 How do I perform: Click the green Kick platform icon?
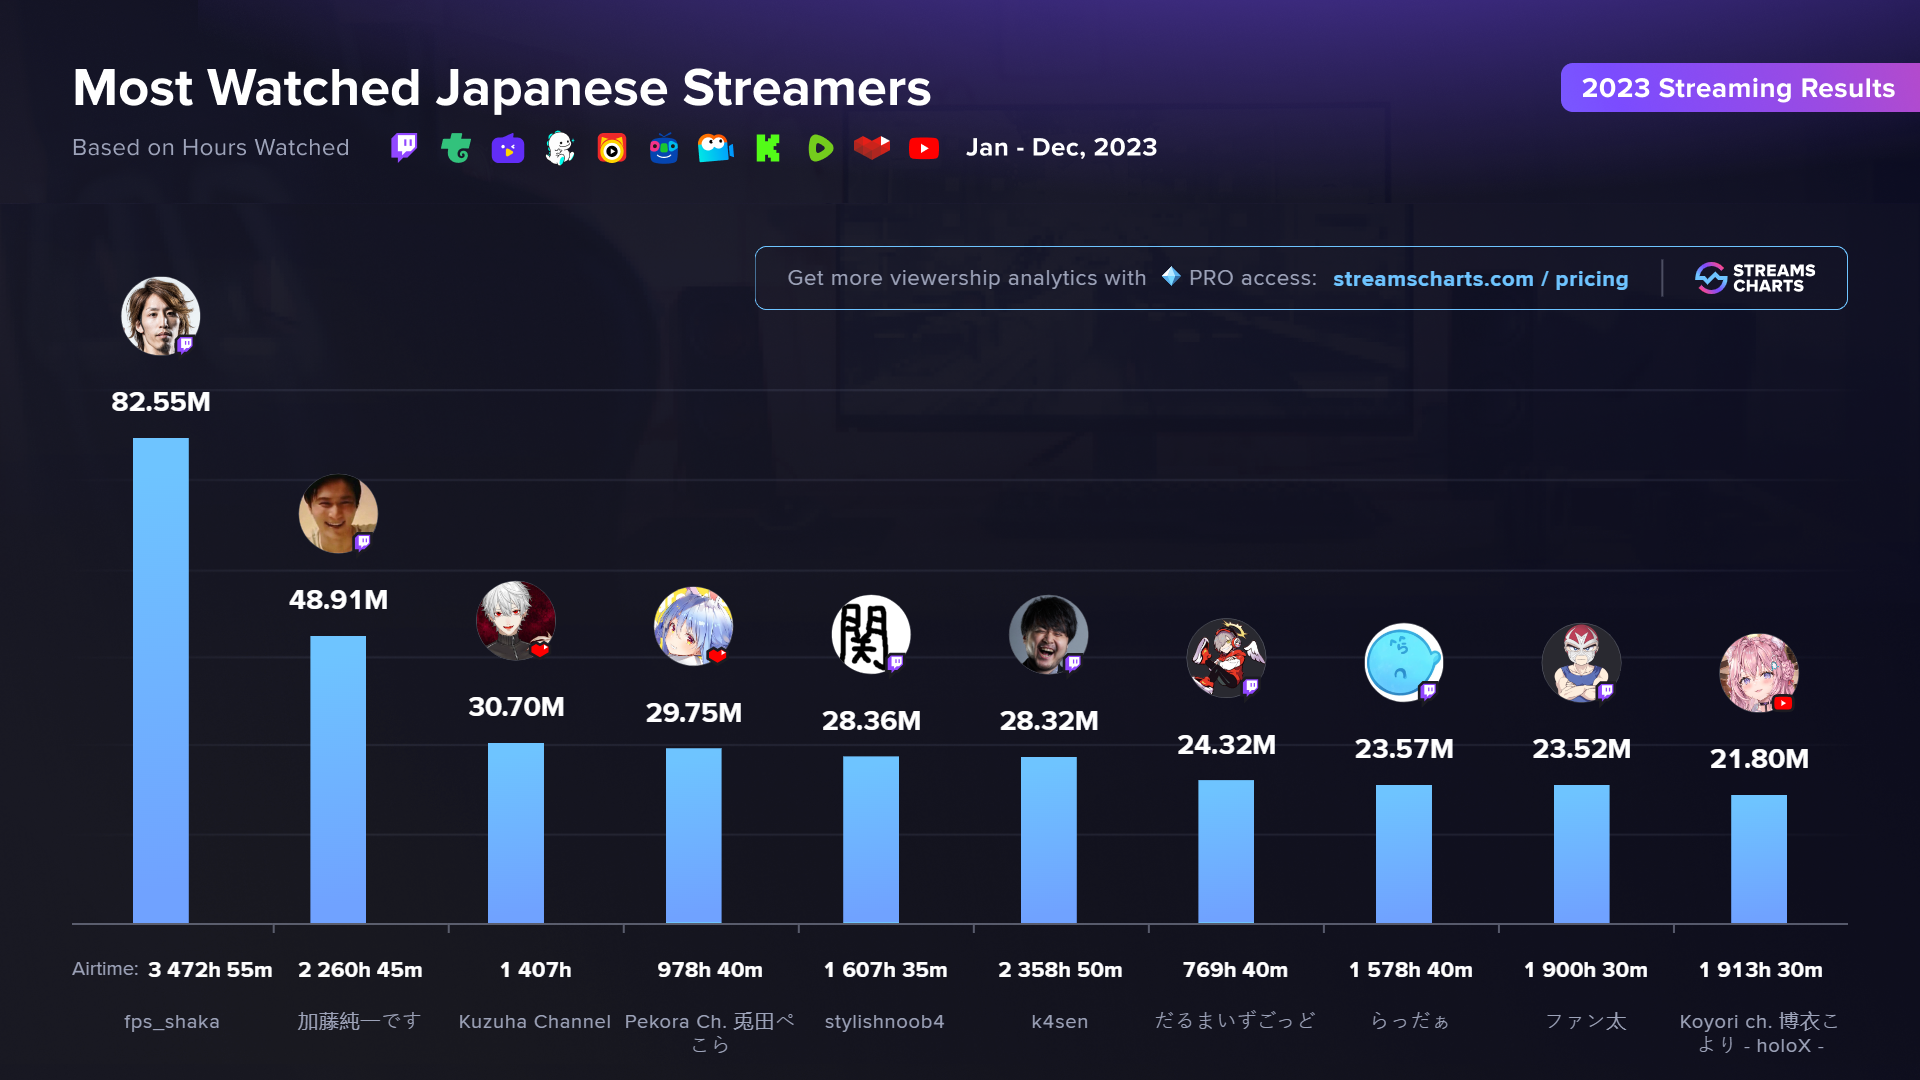coord(768,148)
